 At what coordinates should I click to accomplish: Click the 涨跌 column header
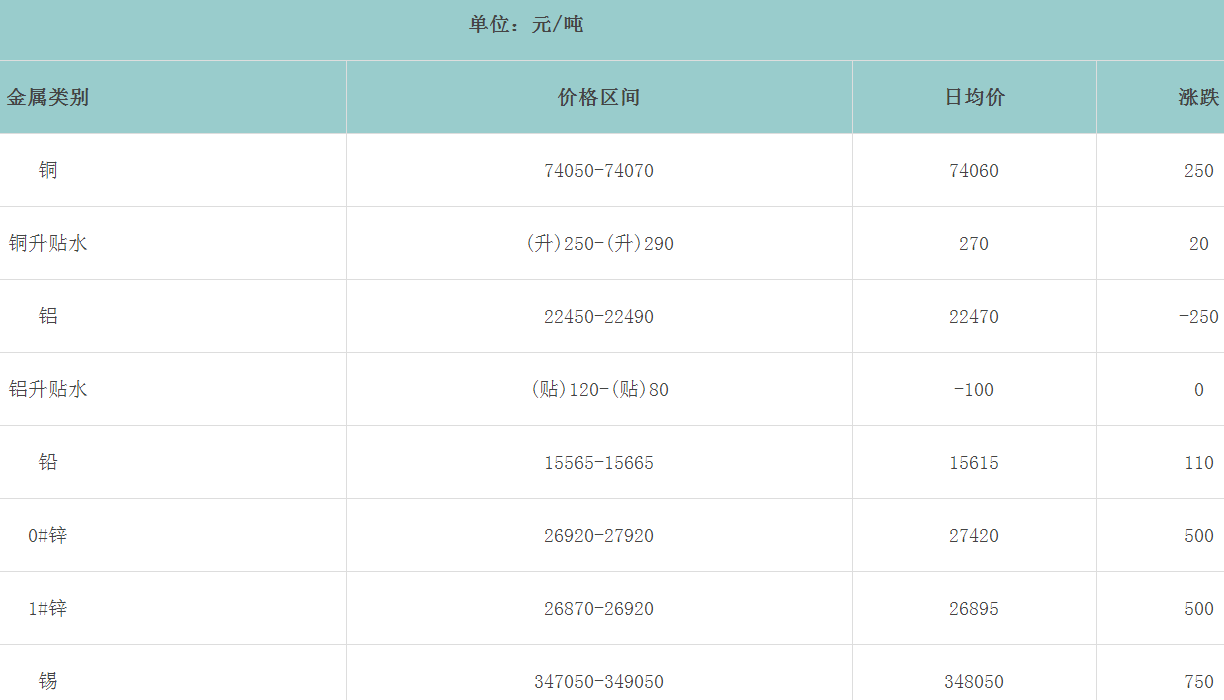pyautogui.click(x=1198, y=97)
